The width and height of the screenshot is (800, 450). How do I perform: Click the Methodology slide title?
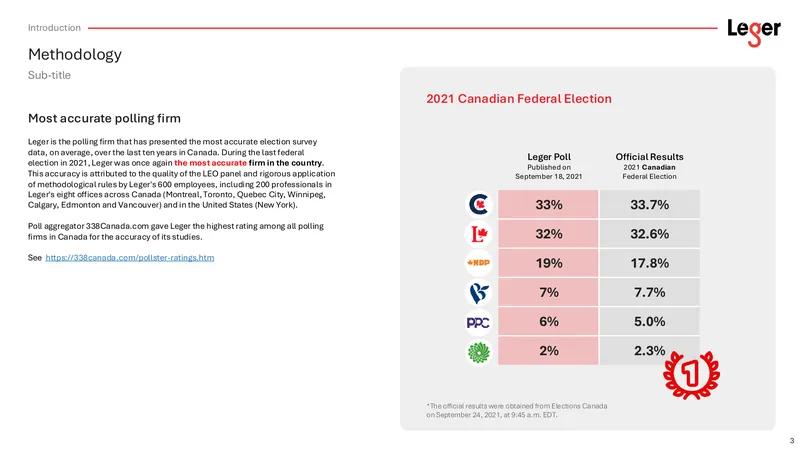click(75, 54)
